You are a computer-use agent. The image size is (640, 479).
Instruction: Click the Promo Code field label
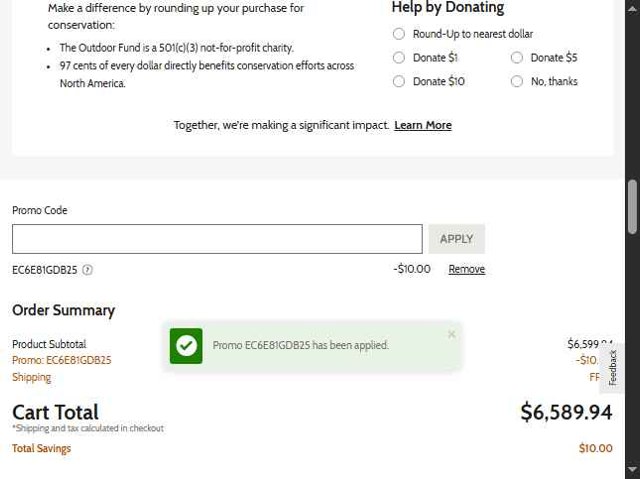coord(40,210)
